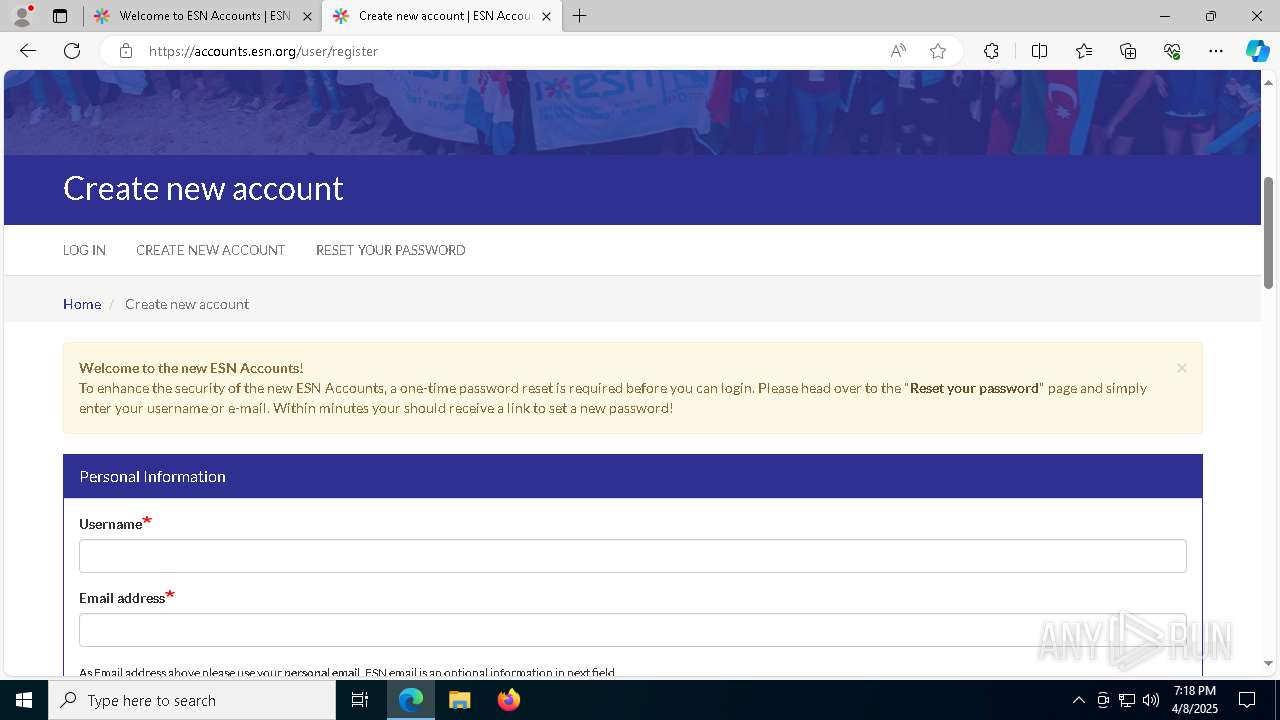The width and height of the screenshot is (1280, 720).
Task: Open the Favorites list icon
Action: 1084,51
